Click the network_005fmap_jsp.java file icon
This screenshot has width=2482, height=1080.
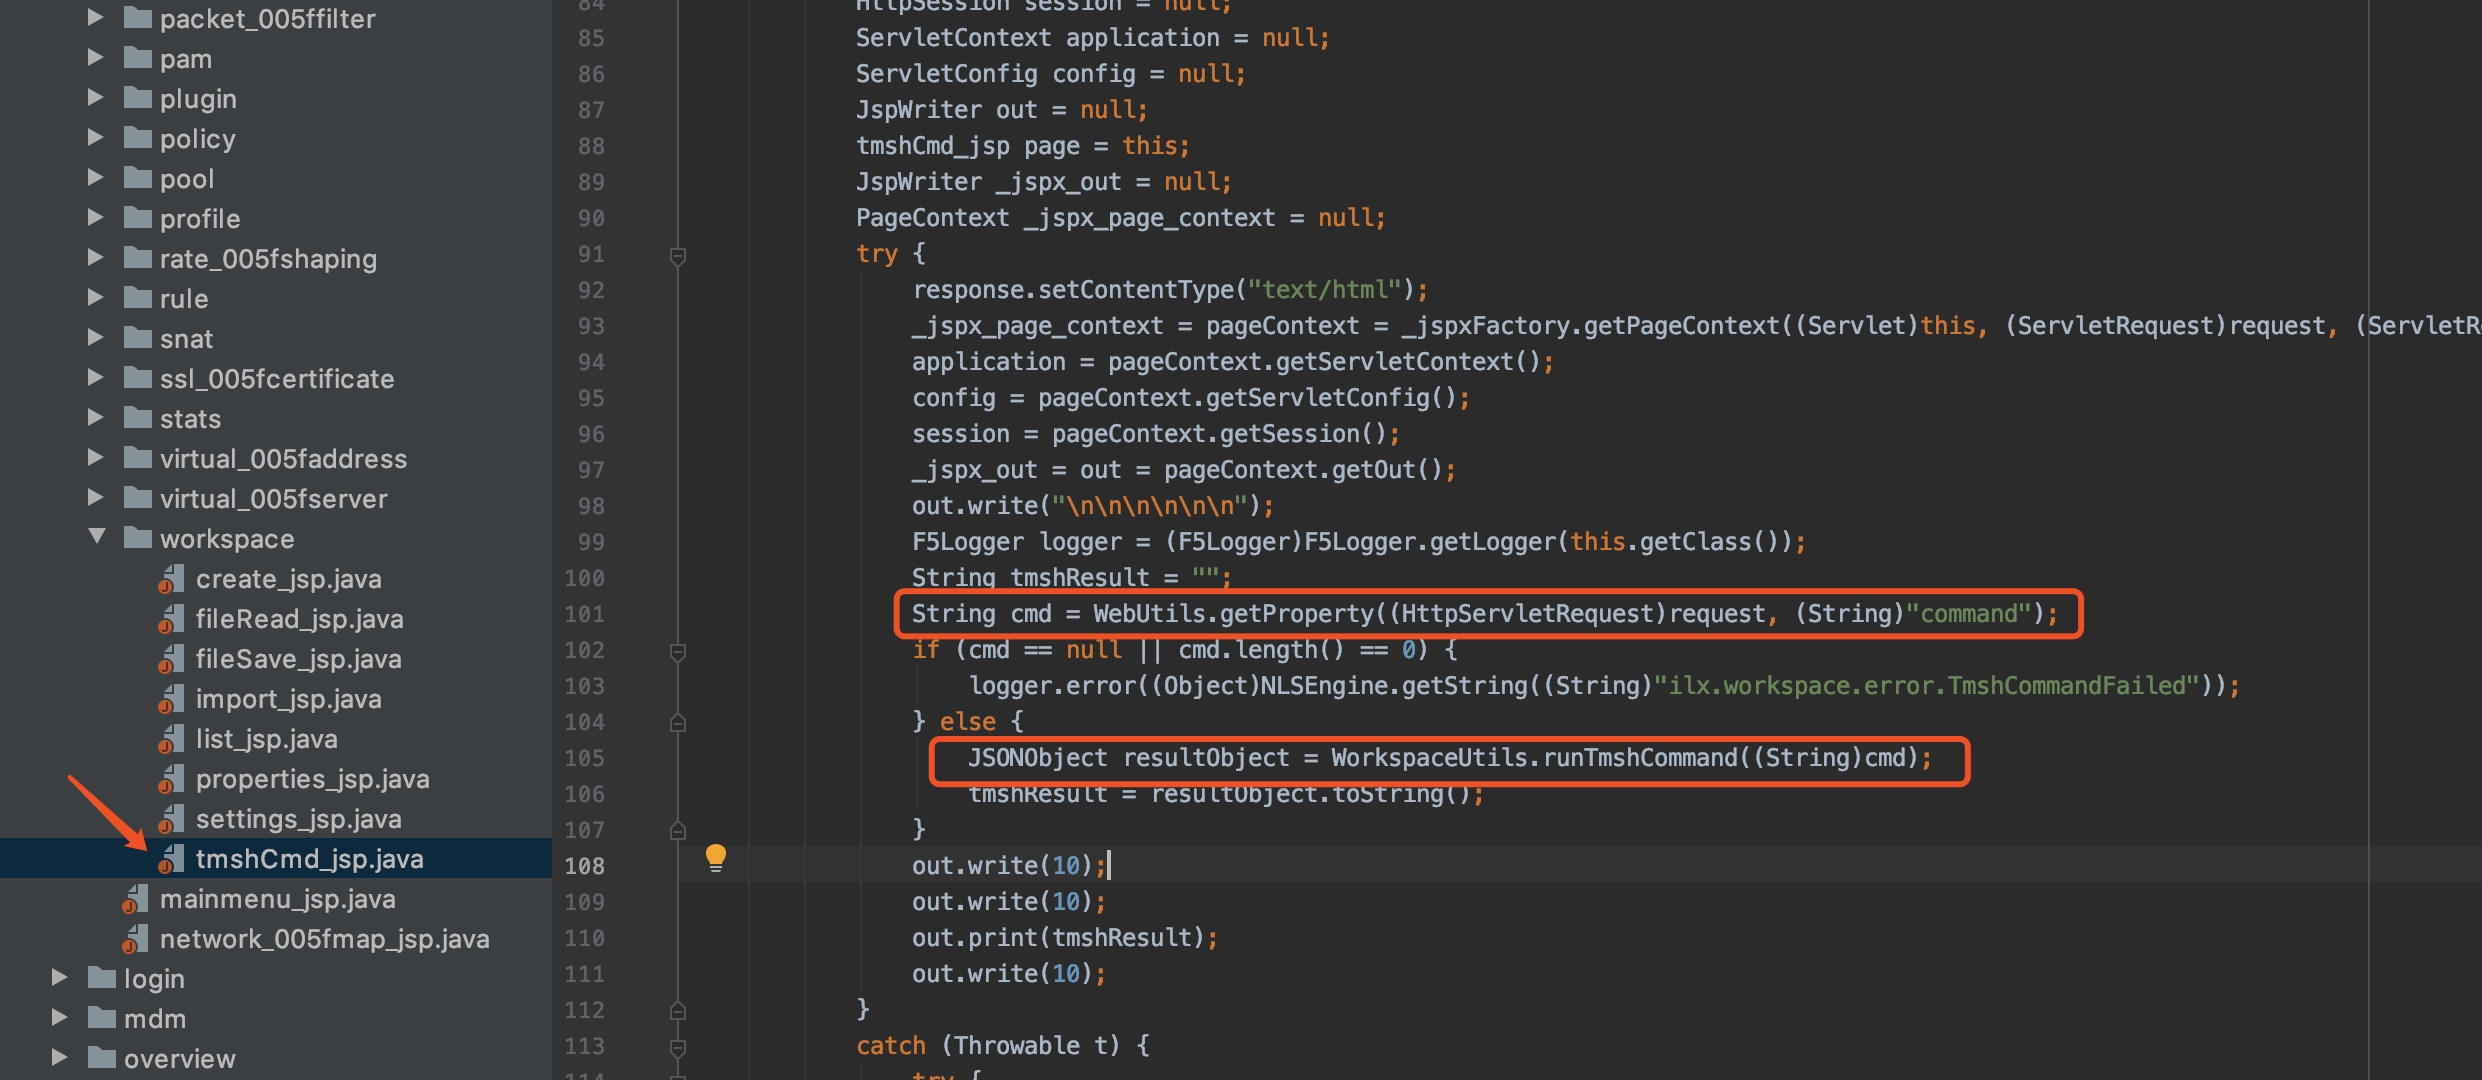(135, 939)
